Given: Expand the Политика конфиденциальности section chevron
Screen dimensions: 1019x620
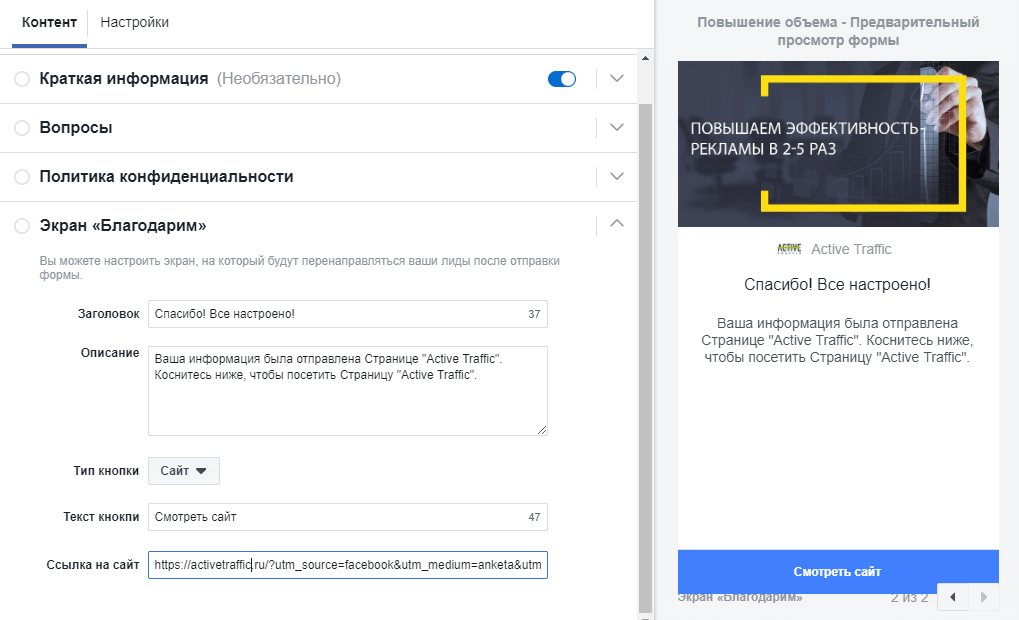Looking at the screenshot, I should 617,177.
